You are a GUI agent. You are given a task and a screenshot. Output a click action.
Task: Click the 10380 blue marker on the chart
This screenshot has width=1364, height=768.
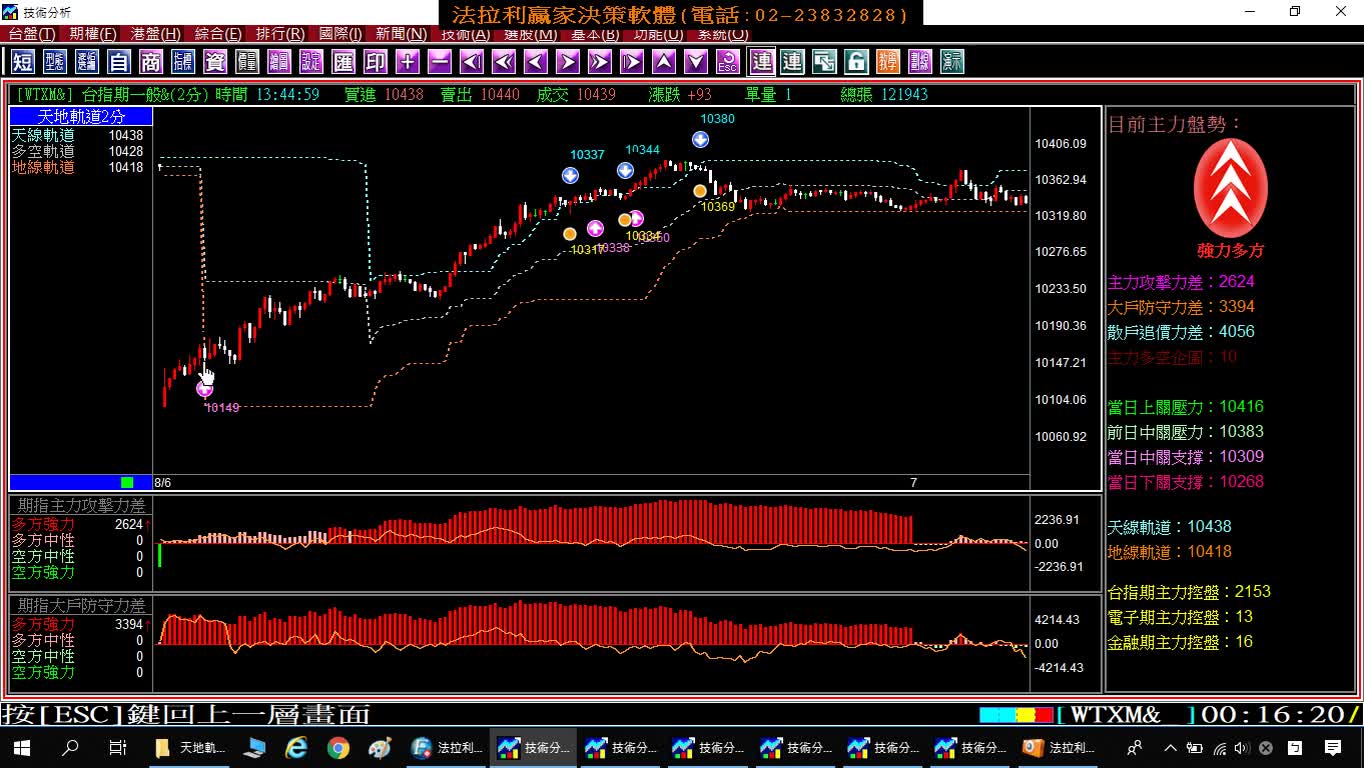pyautogui.click(x=700, y=139)
